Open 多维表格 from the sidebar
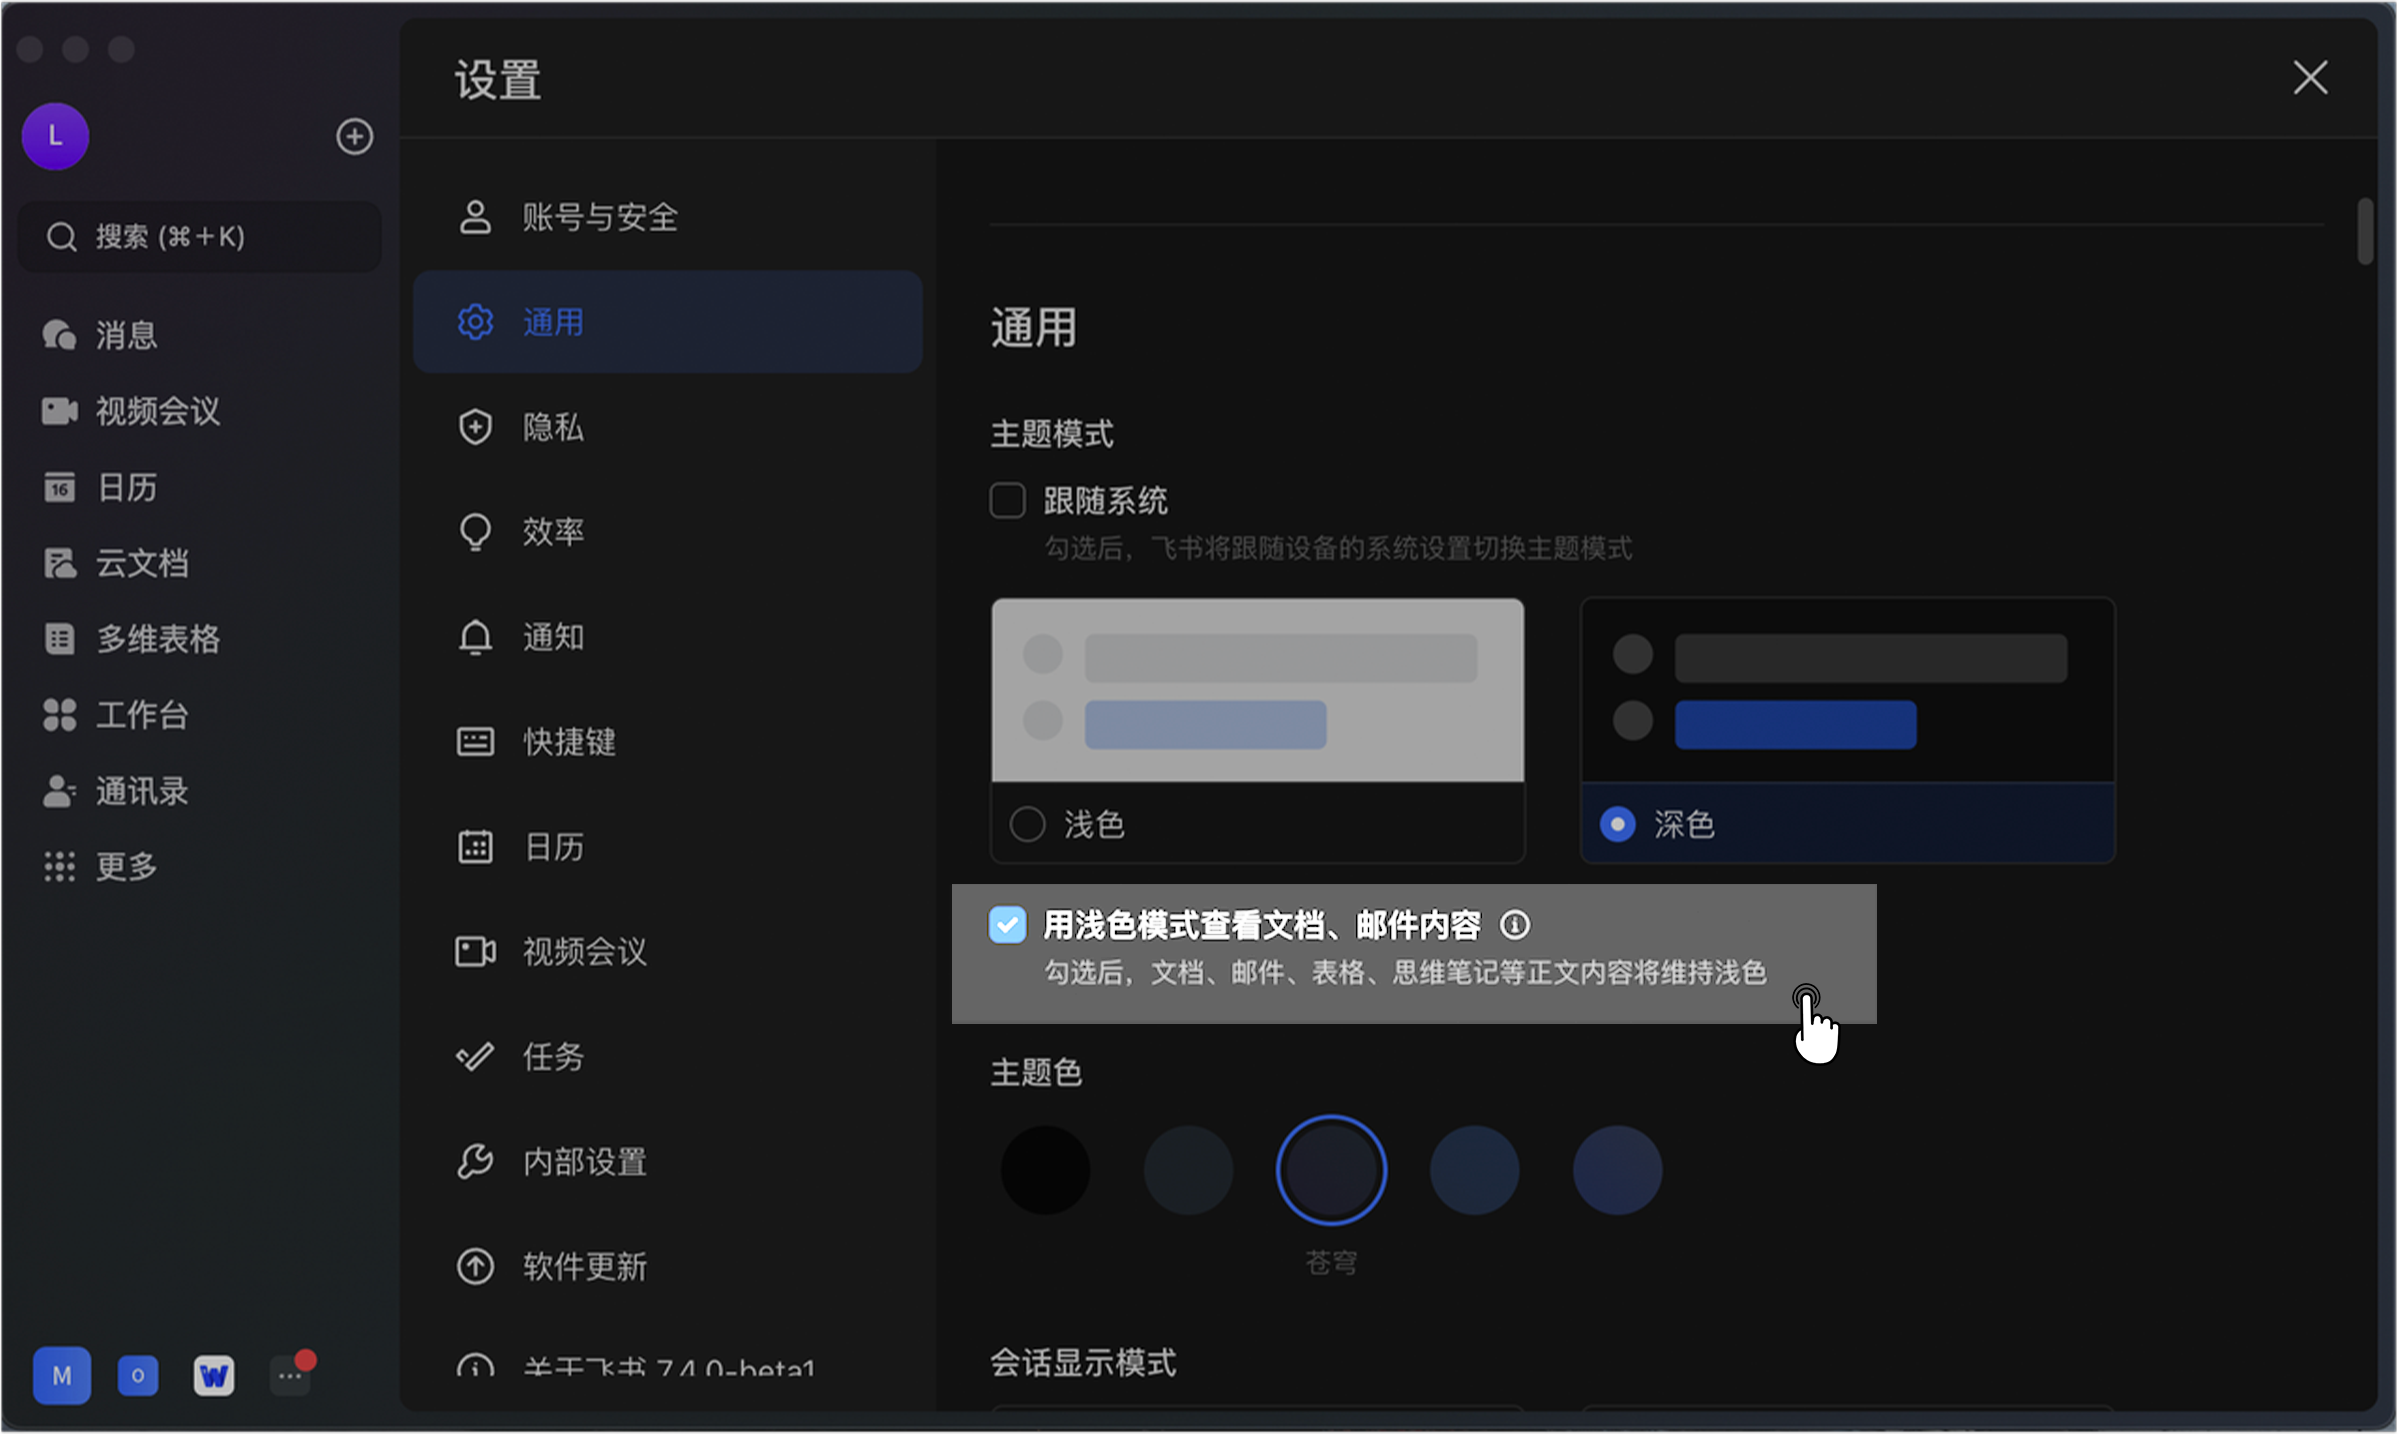The image size is (2398, 1434). point(157,640)
